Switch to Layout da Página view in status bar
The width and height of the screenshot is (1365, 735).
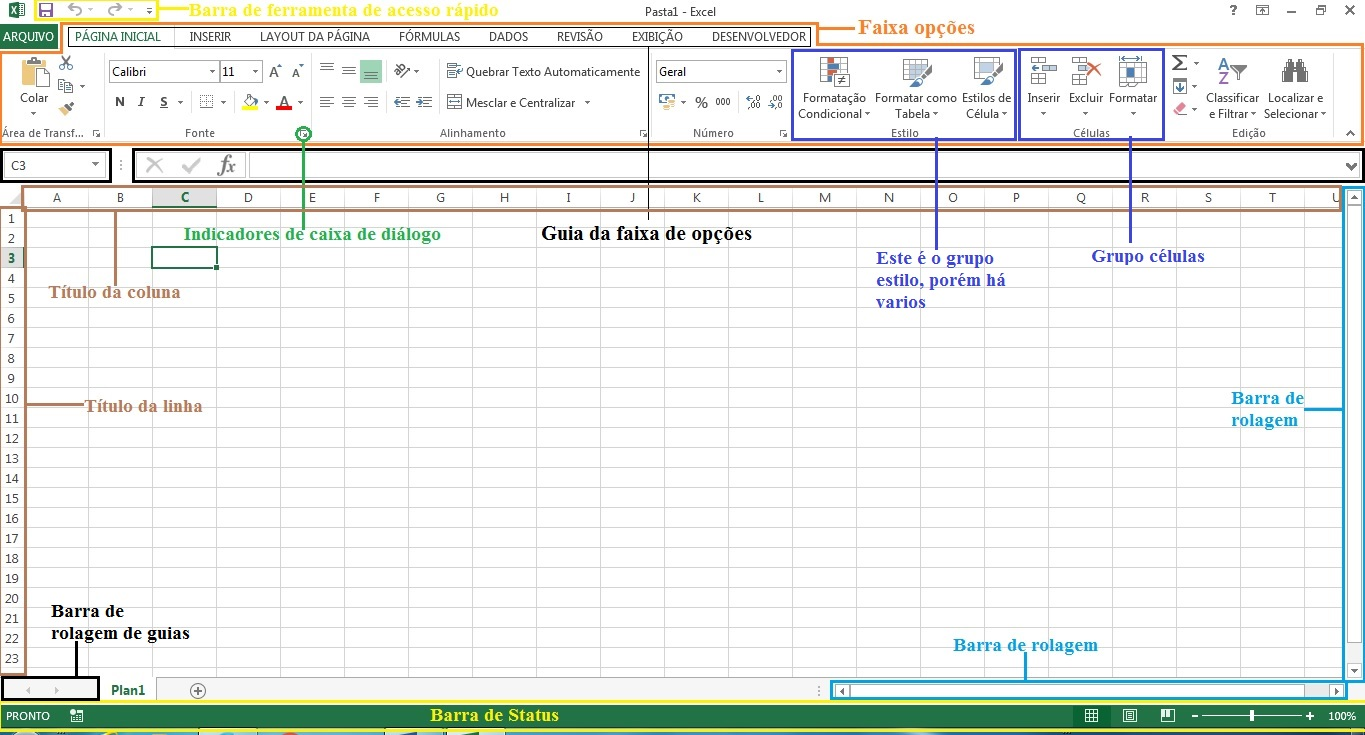(1129, 715)
